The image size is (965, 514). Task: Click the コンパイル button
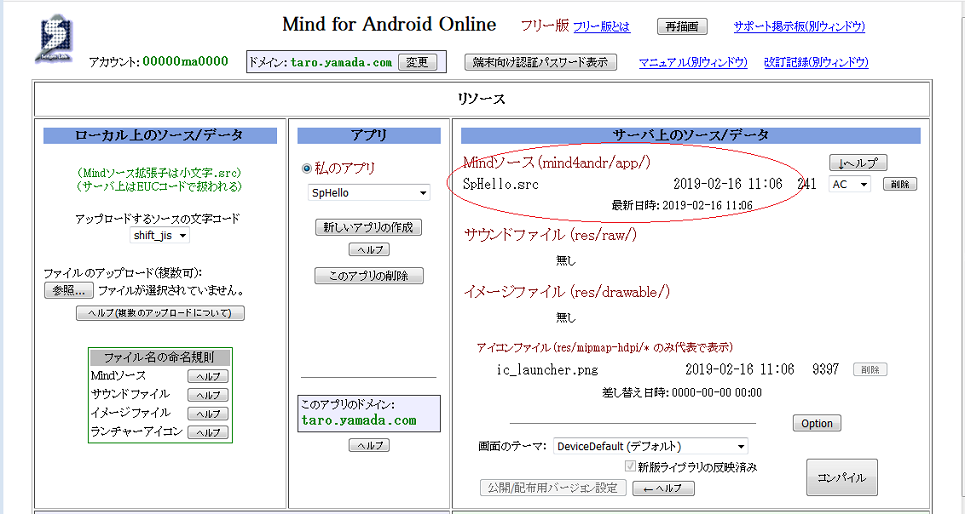pos(841,478)
